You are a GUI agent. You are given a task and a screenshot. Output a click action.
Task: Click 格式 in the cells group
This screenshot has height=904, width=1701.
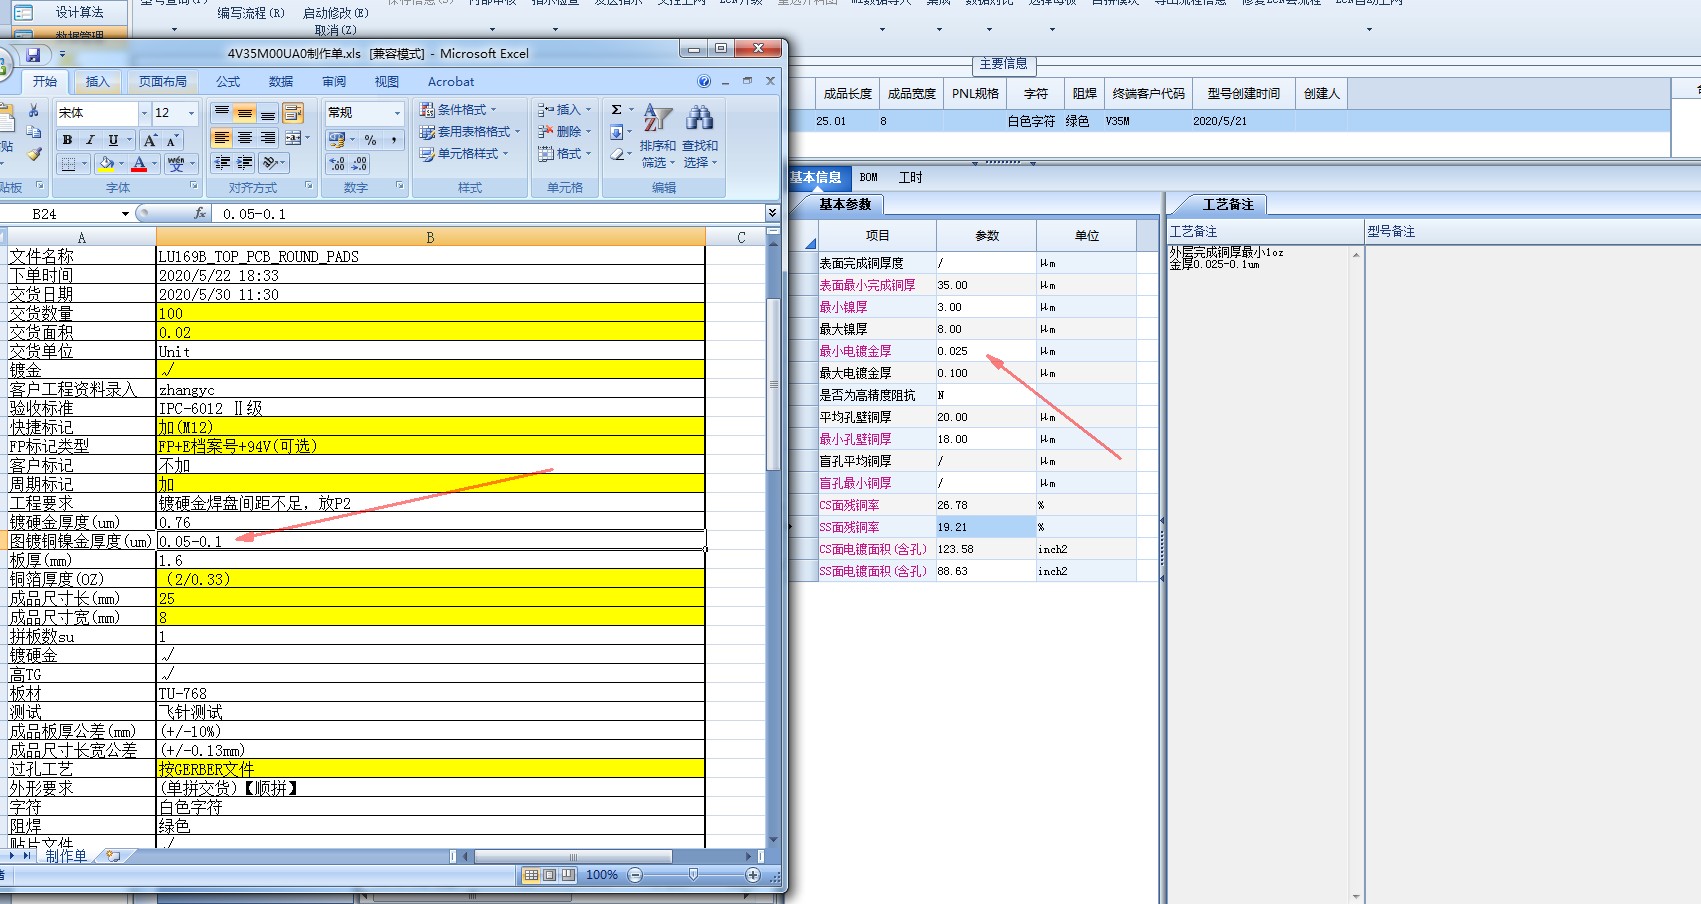(x=564, y=153)
